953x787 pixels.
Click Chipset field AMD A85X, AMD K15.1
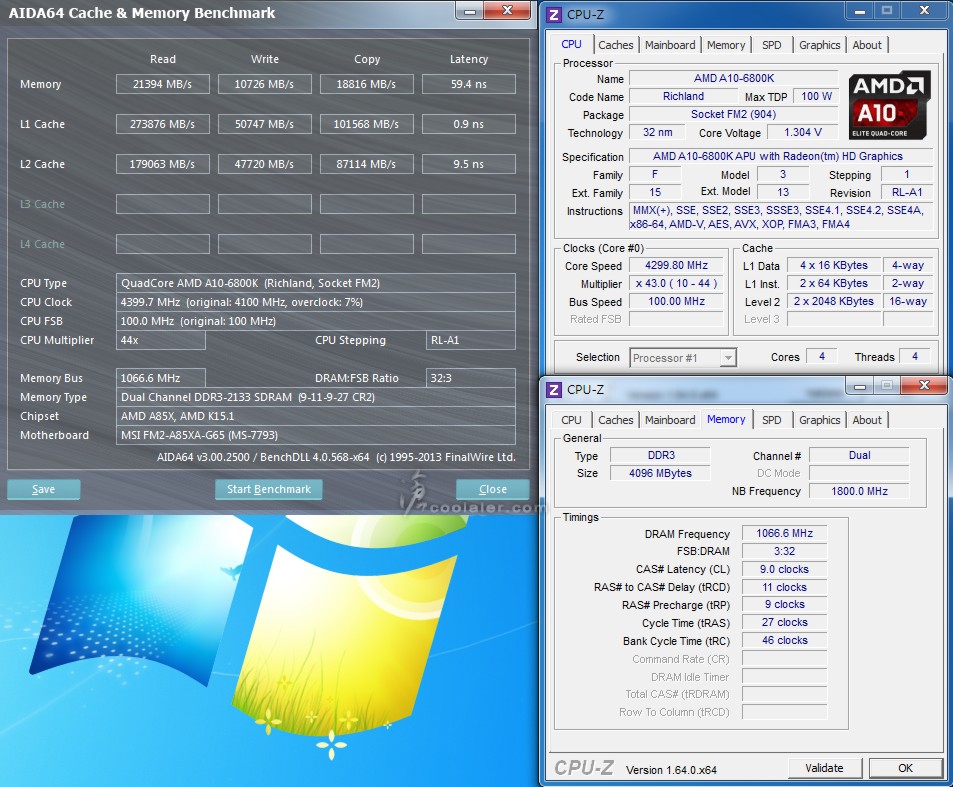[x=315, y=416]
